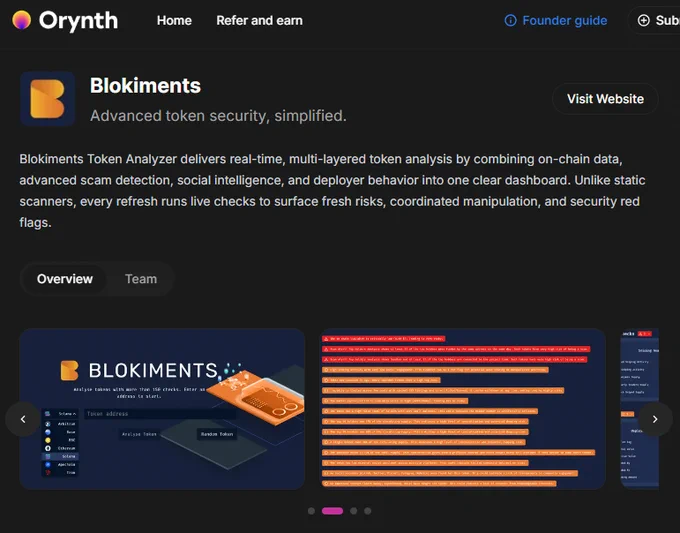Screen dimensions: 680x533
Task: Open the Home page link
Action: pyautogui.click(x=174, y=20)
